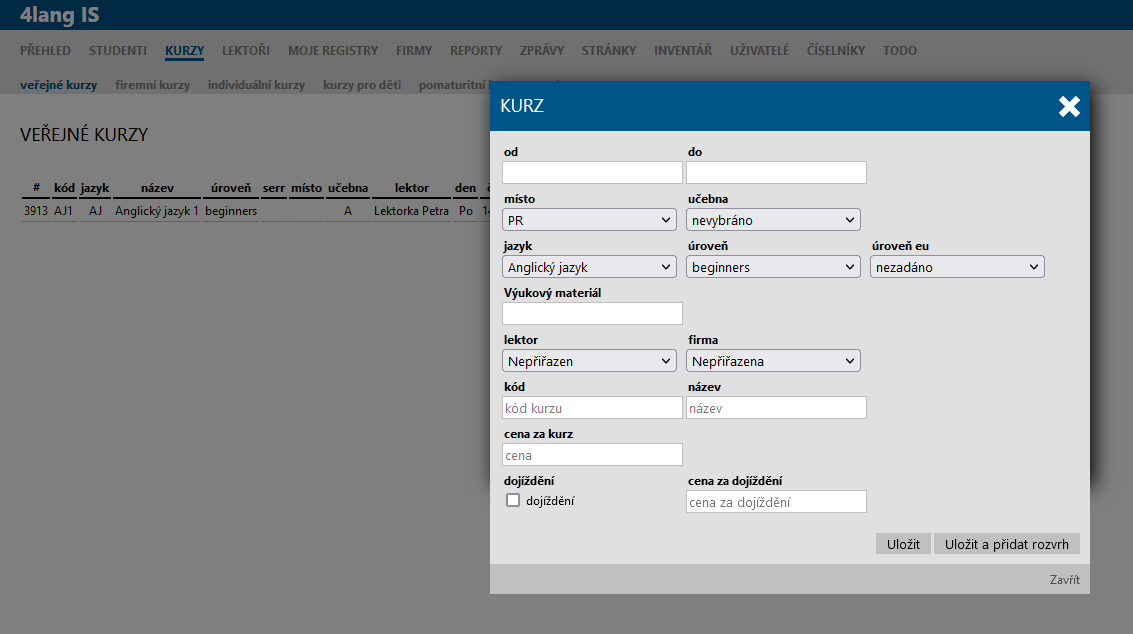Click the Výukový materiál field
1133x634 pixels.
[x=592, y=314]
